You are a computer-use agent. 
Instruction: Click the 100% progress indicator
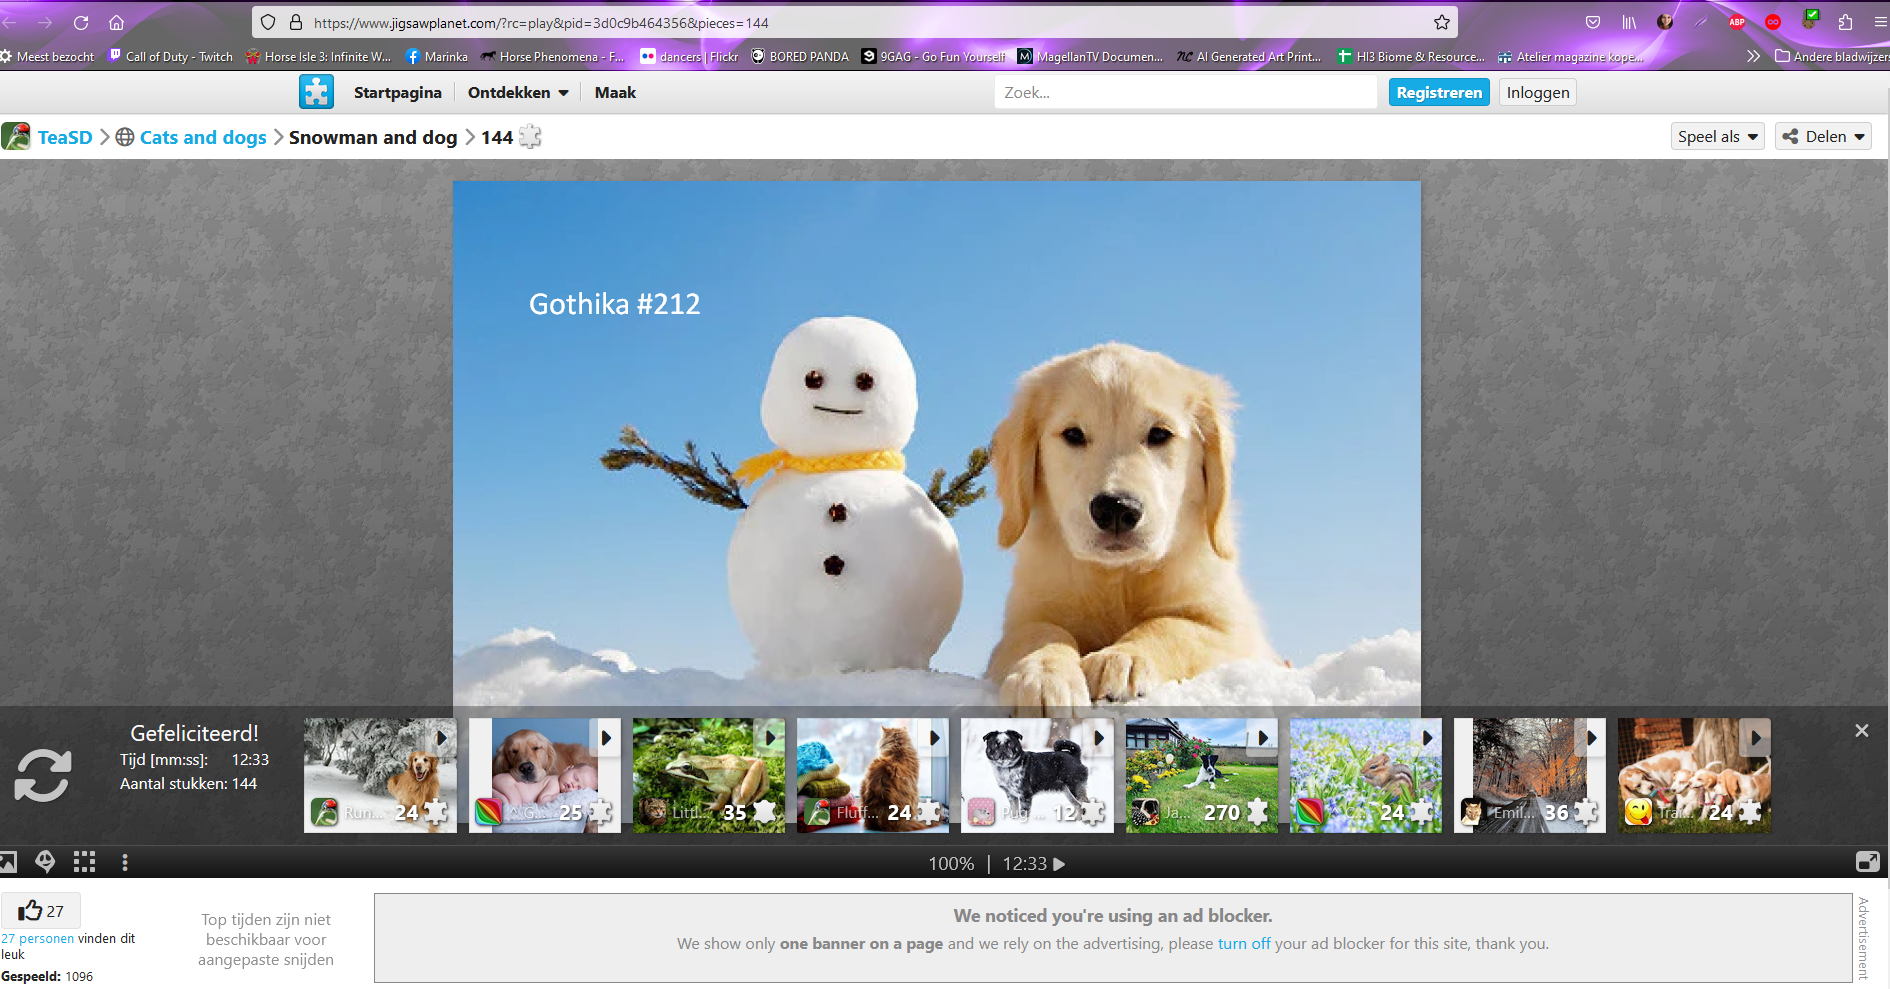pos(951,864)
